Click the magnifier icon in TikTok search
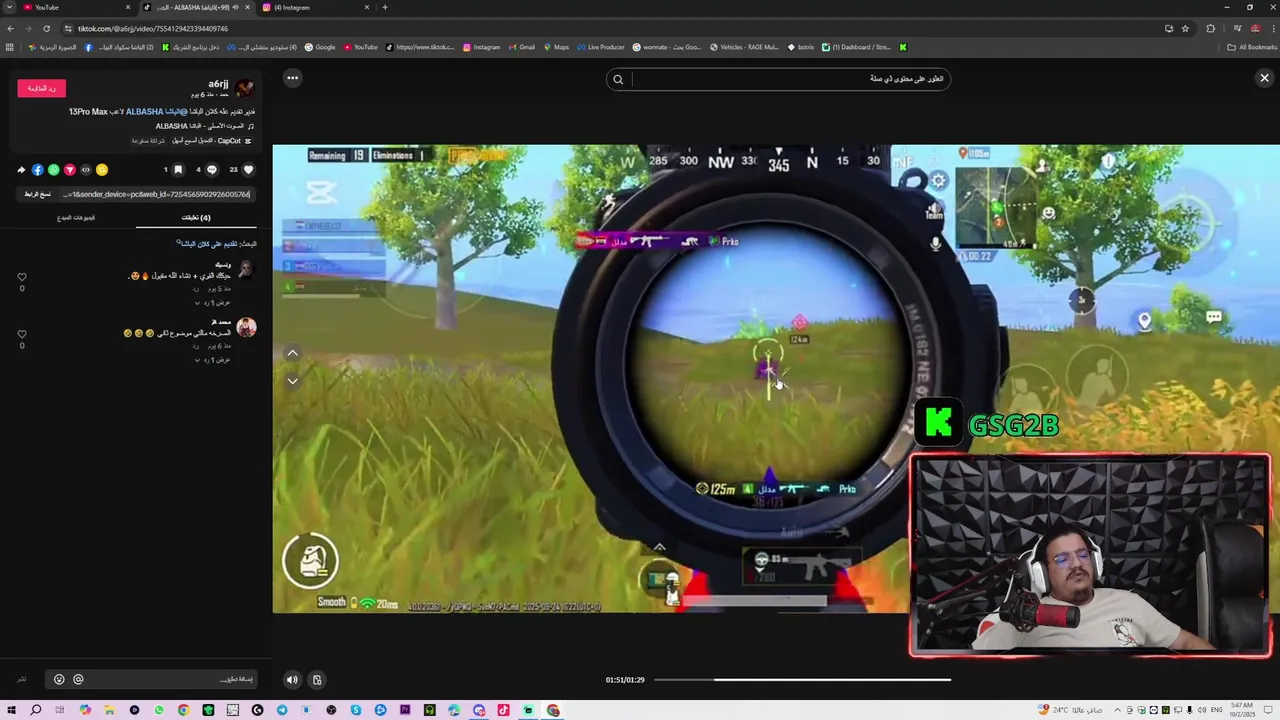The height and width of the screenshot is (720, 1280). [618, 79]
